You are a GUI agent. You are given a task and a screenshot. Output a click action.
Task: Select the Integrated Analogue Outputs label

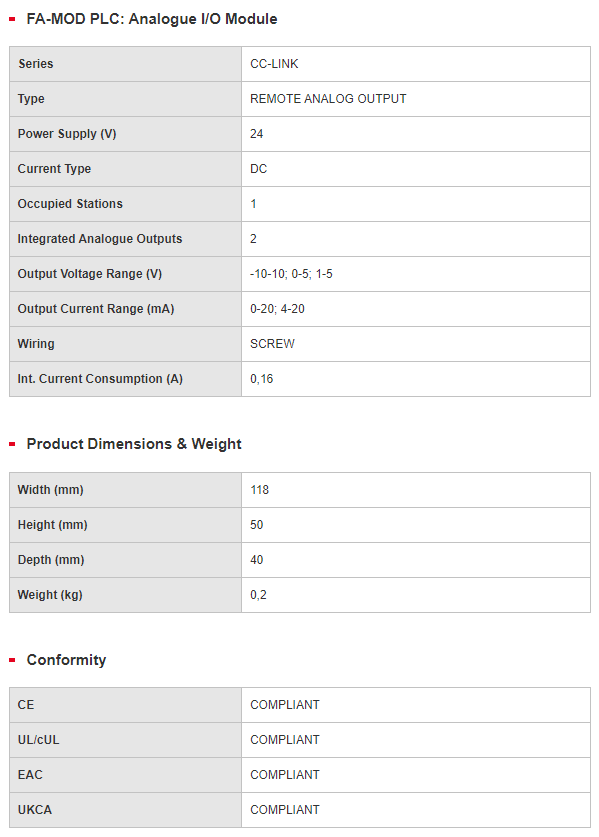pyautogui.click(x=100, y=239)
